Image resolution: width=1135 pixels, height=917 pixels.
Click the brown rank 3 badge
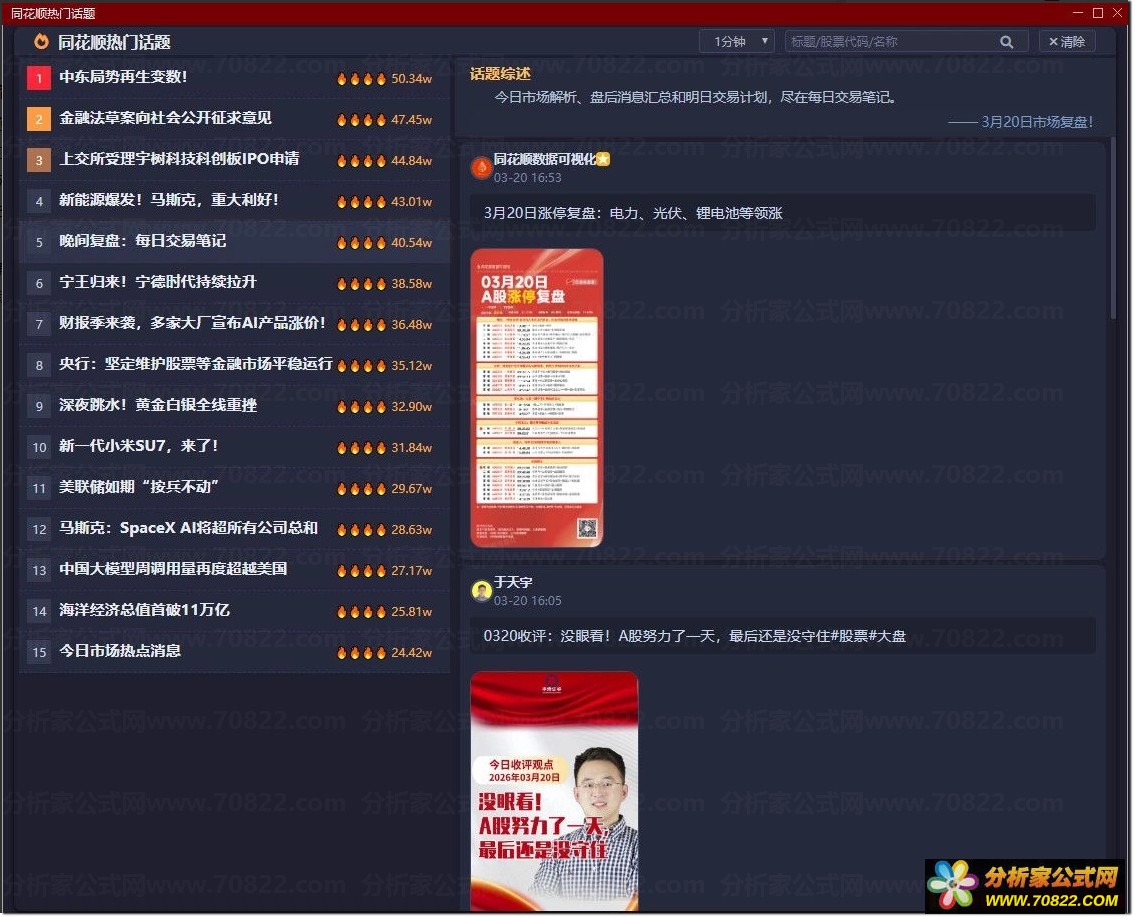click(x=39, y=160)
